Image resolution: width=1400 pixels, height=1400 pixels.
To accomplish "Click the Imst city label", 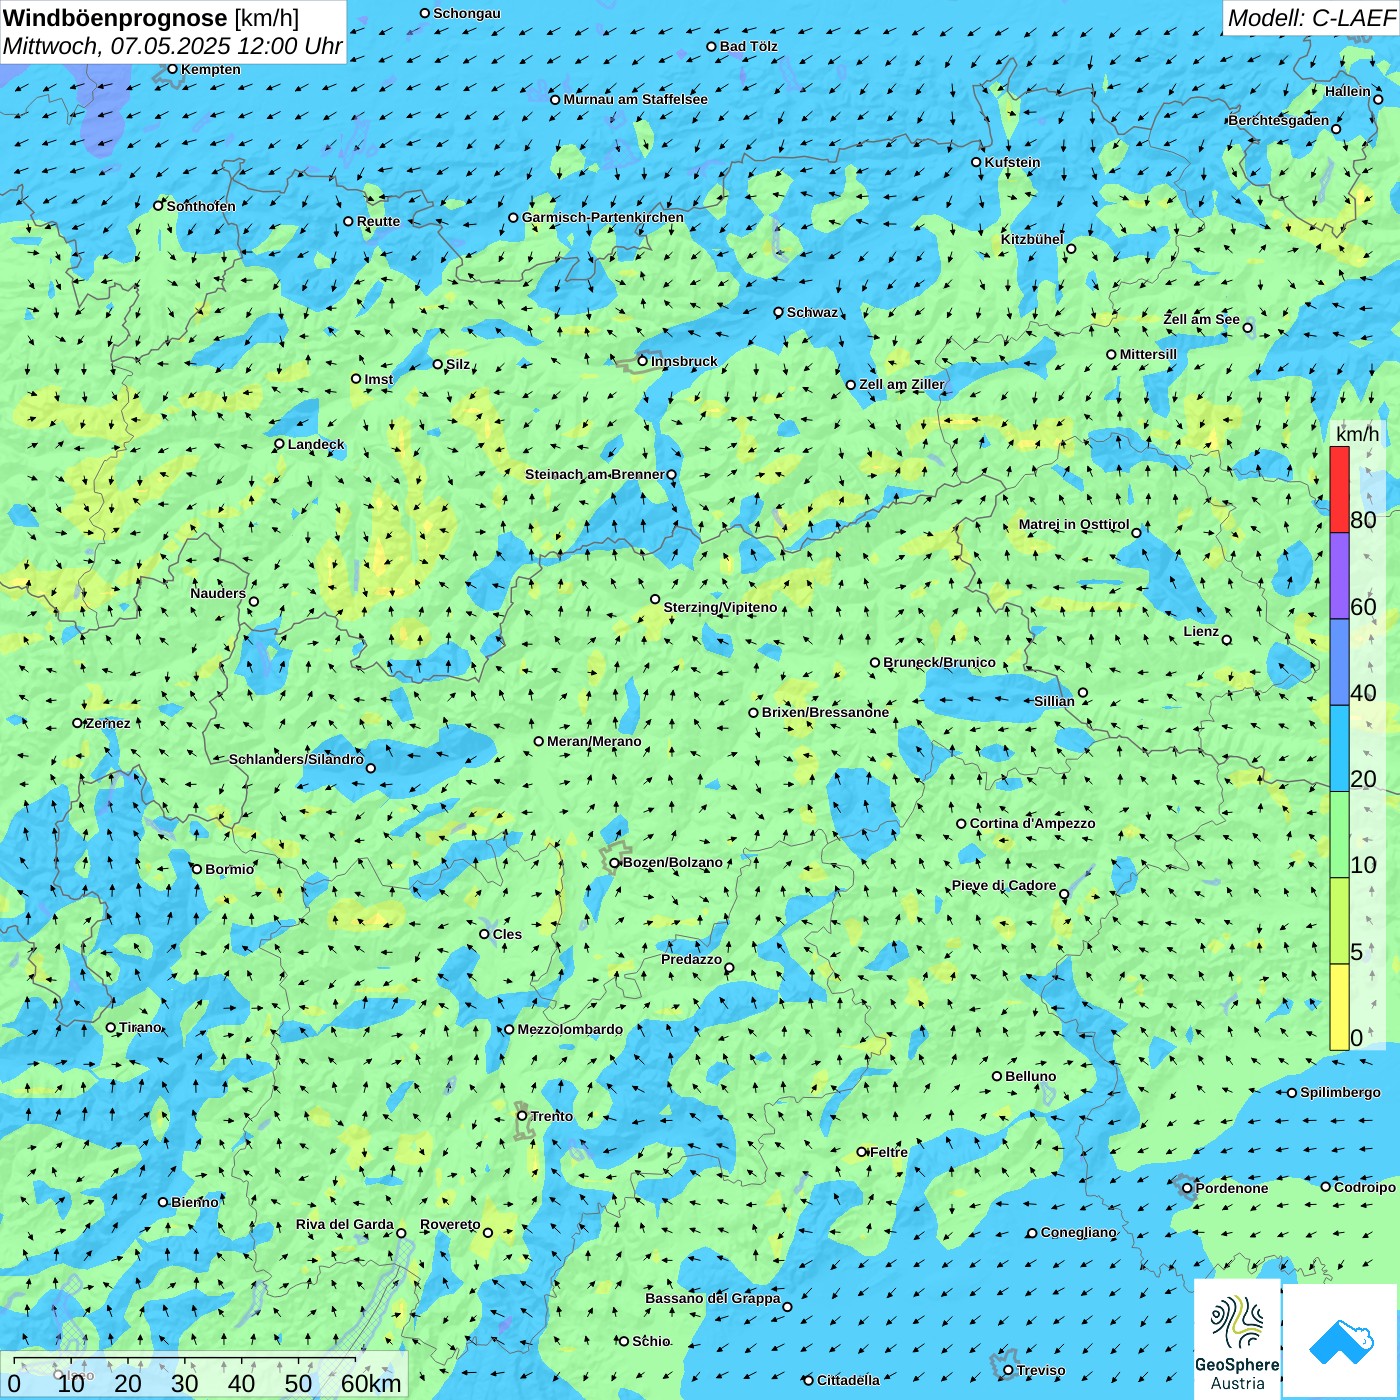I will coord(379,379).
